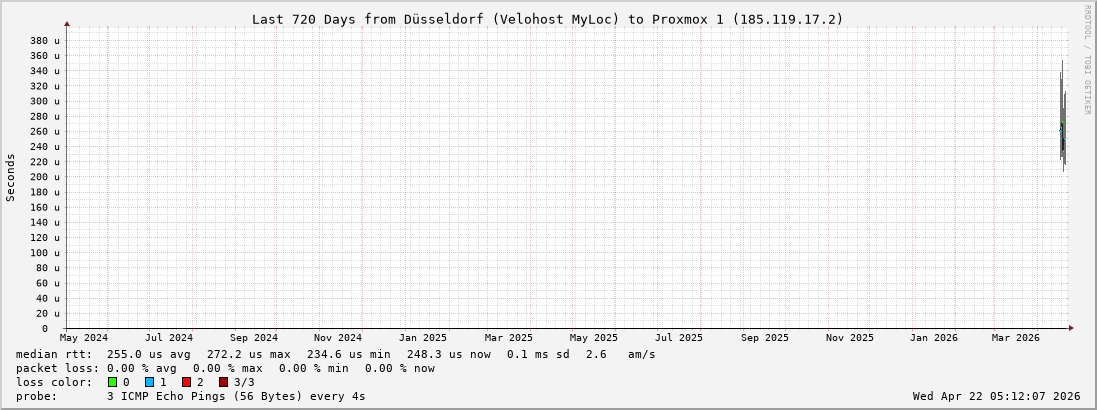Select the "Sep 2025" x-axis date label
This screenshot has width=1097, height=410.
tap(765, 338)
